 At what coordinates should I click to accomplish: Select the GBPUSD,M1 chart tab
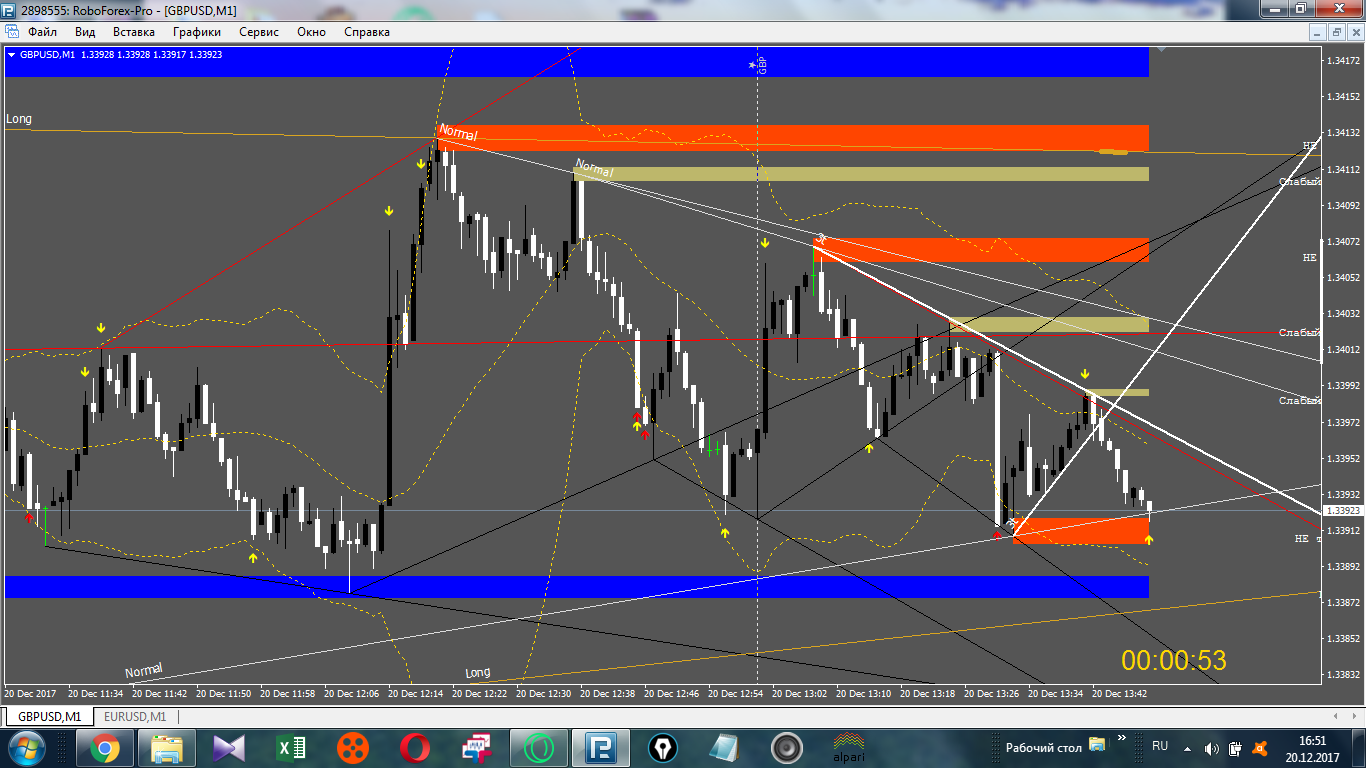click(x=50, y=716)
